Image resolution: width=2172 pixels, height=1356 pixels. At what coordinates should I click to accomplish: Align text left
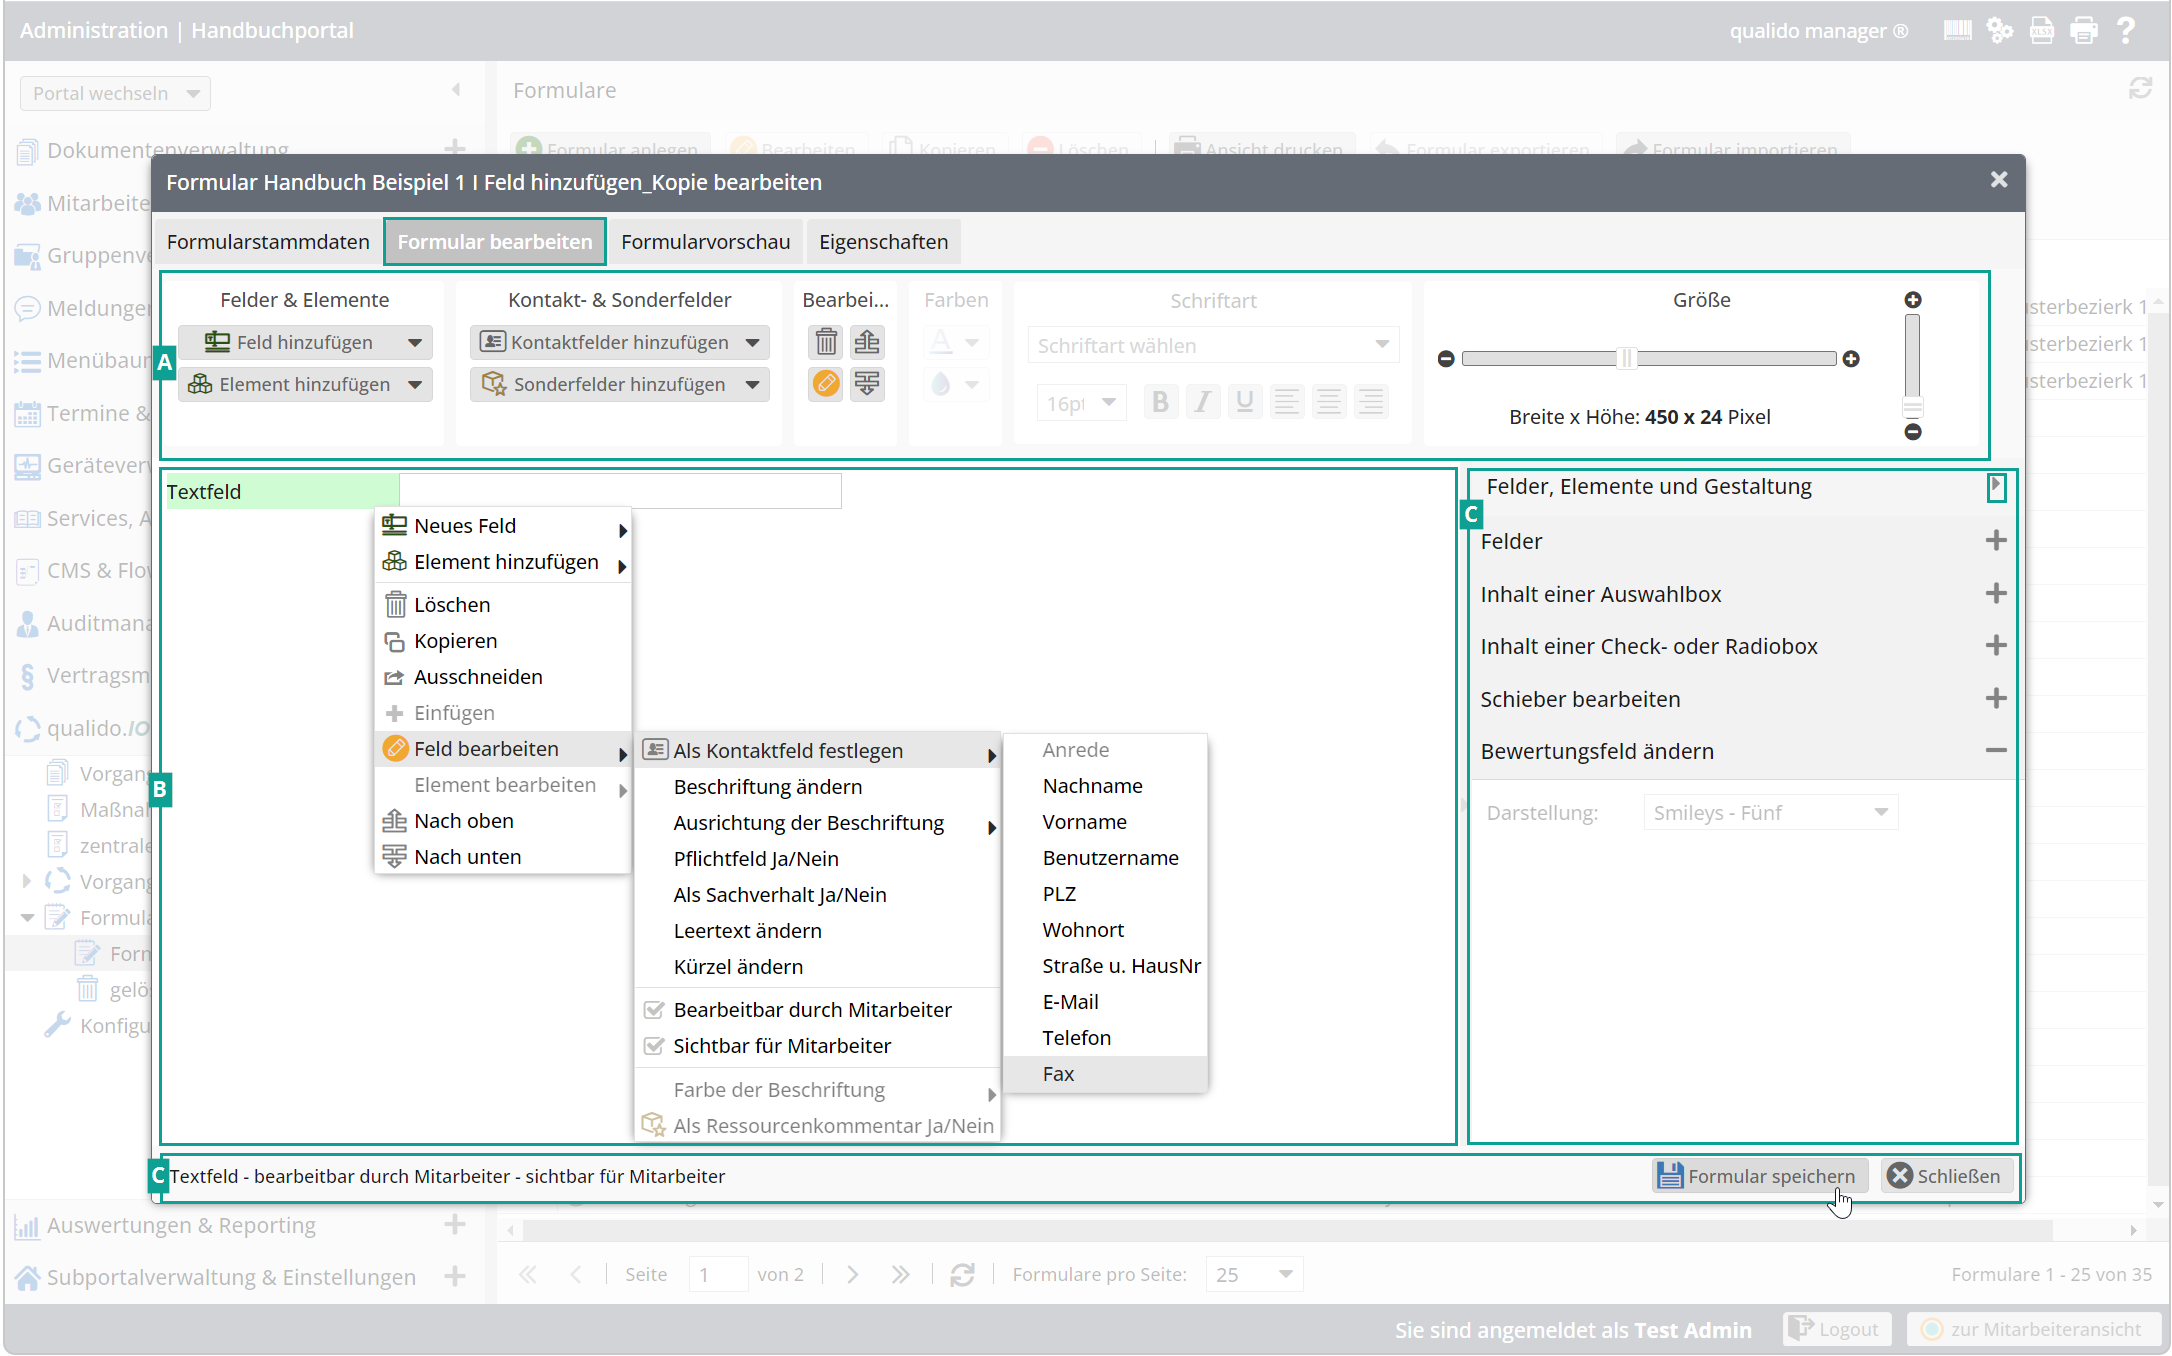click(x=1287, y=402)
